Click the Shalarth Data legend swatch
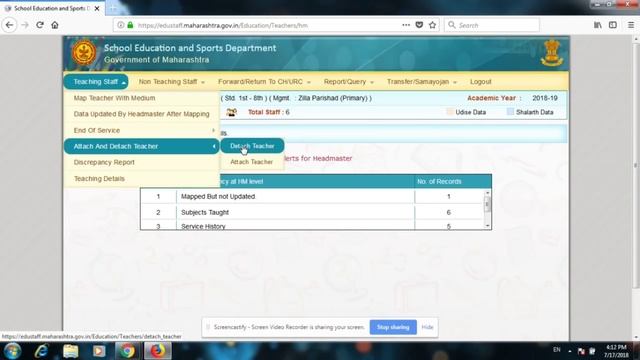The image size is (640, 360). (x=510, y=111)
